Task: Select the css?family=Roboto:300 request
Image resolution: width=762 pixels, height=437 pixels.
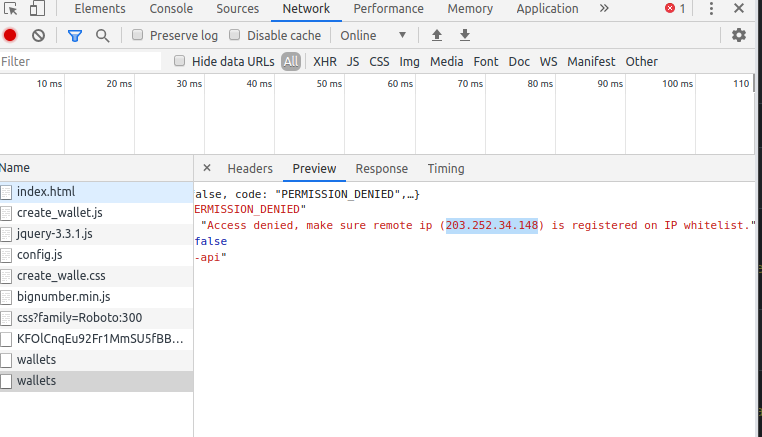Action: (96, 318)
